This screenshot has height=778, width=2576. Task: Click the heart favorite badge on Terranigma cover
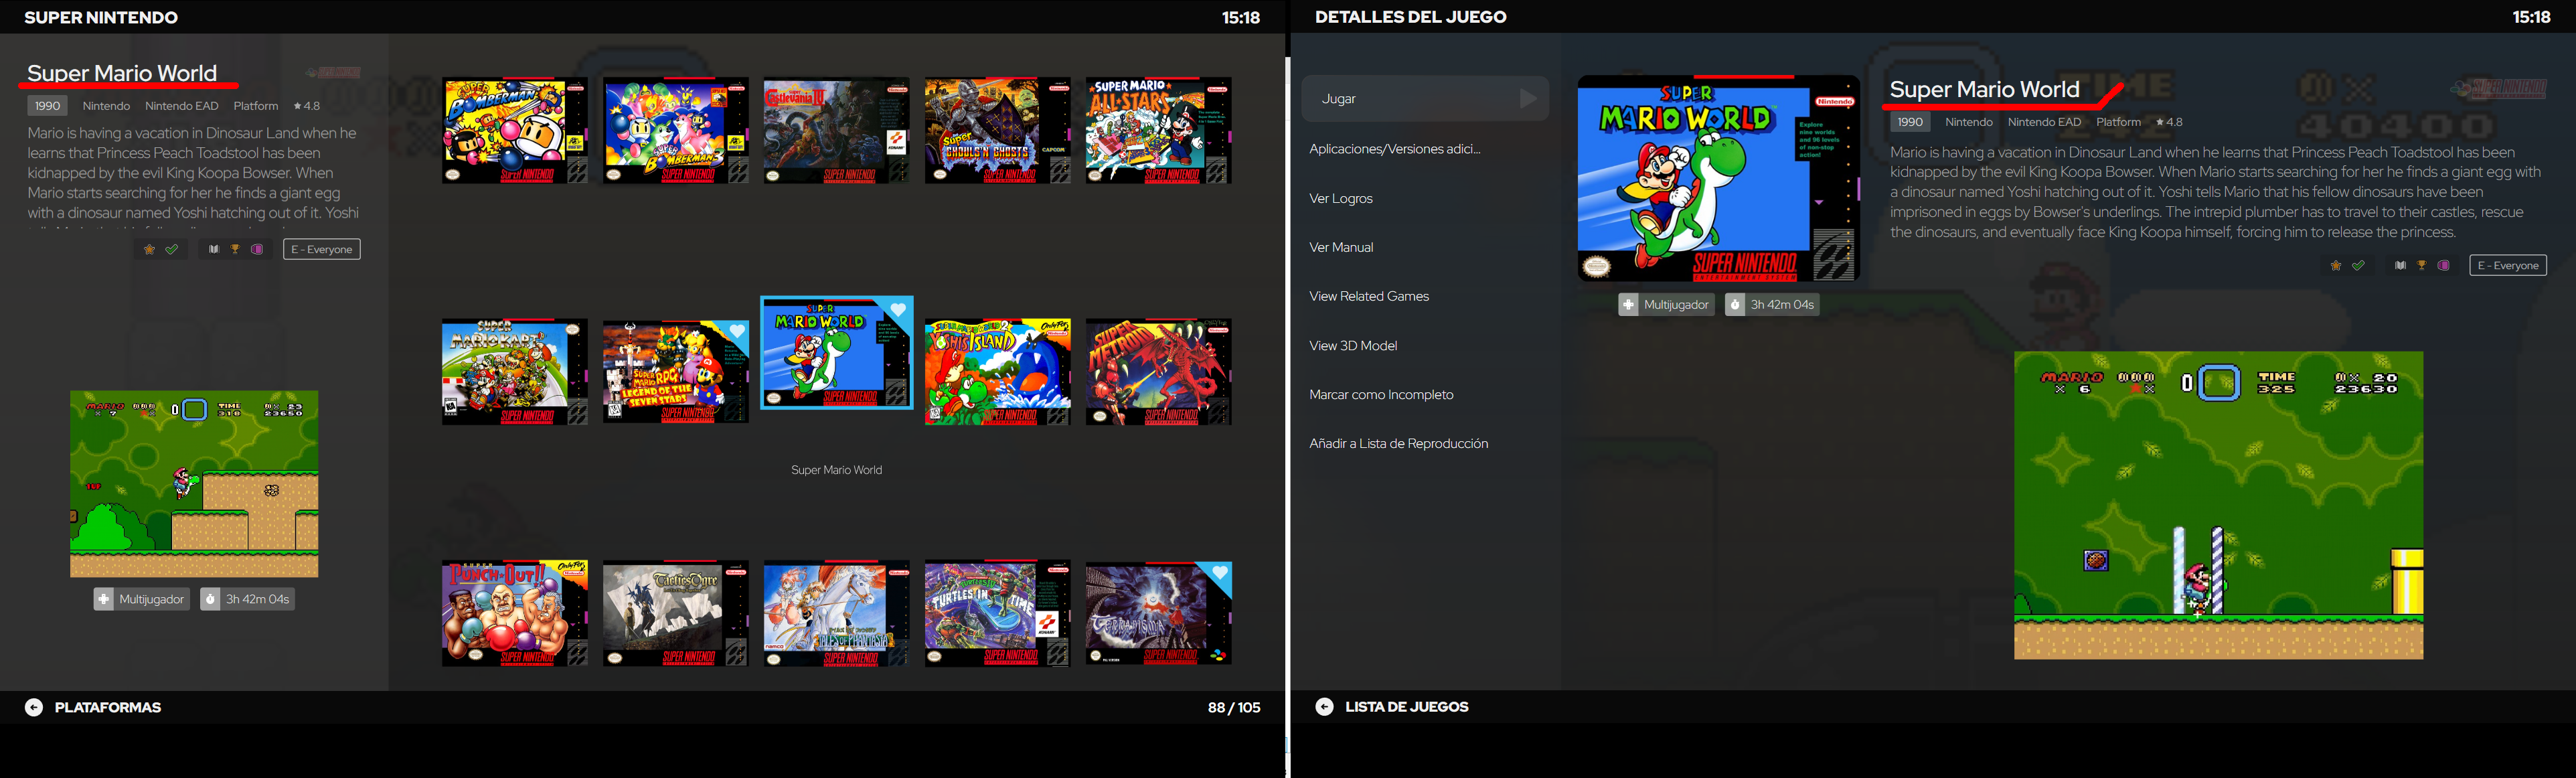coord(1219,573)
